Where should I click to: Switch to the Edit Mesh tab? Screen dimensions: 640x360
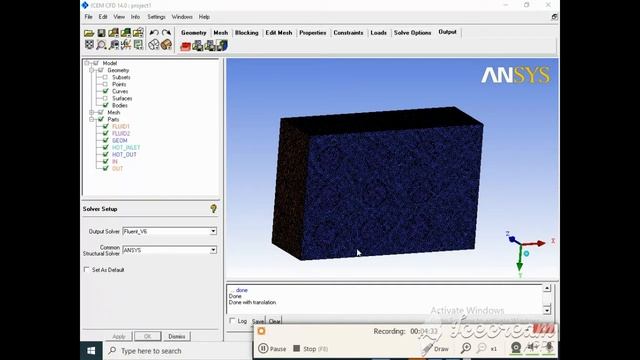coord(279,33)
